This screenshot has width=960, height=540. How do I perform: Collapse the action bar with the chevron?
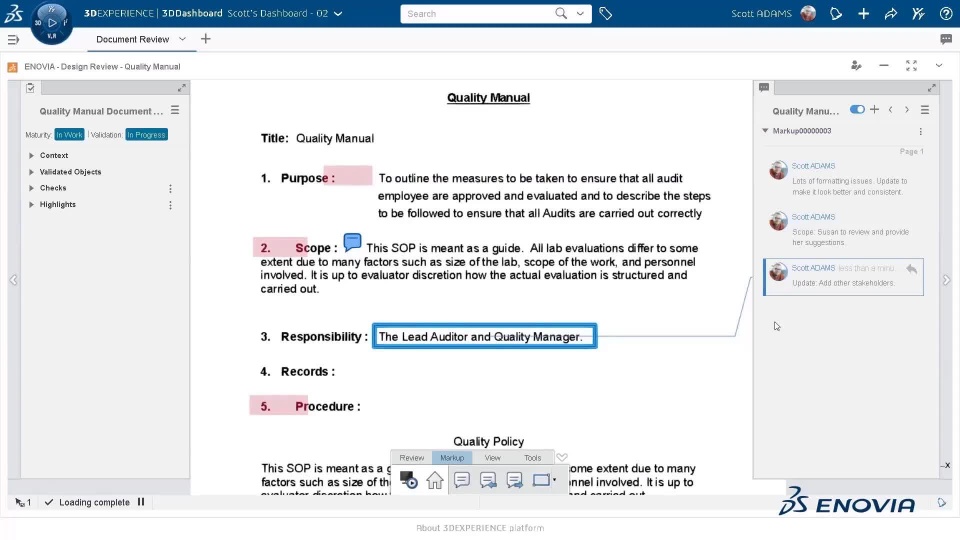click(562, 457)
